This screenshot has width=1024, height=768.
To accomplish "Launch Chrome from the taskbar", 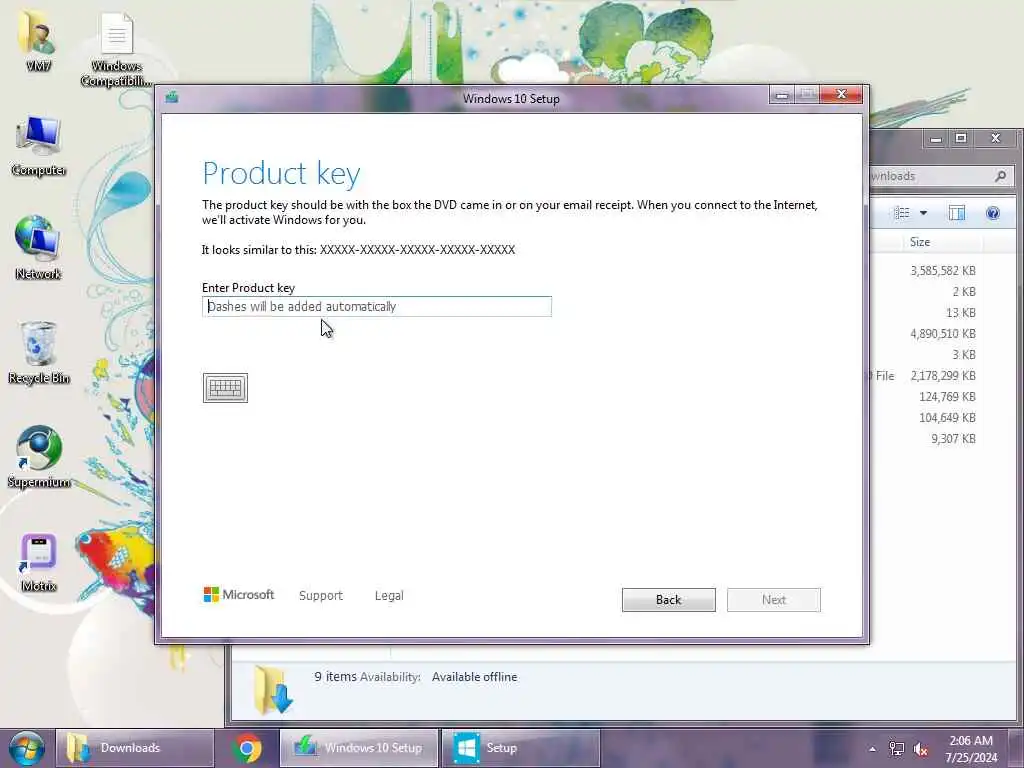I will click(247, 748).
